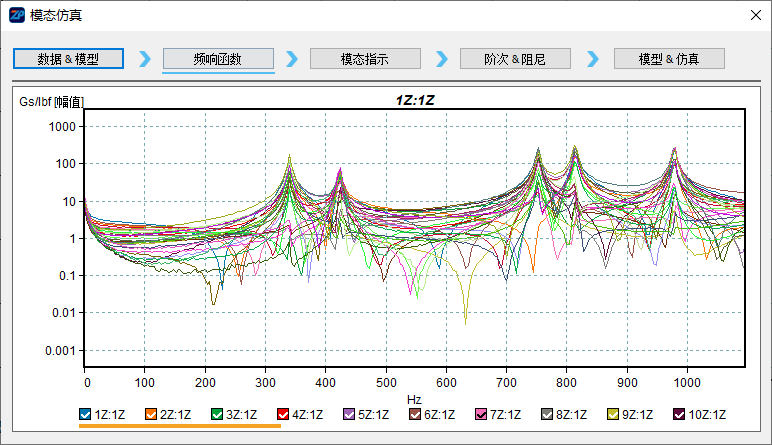The height and width of the screenshot is (445, 772).
Task: Select the 模型 & 仿真 step
Action: click(x=669, y=59)
